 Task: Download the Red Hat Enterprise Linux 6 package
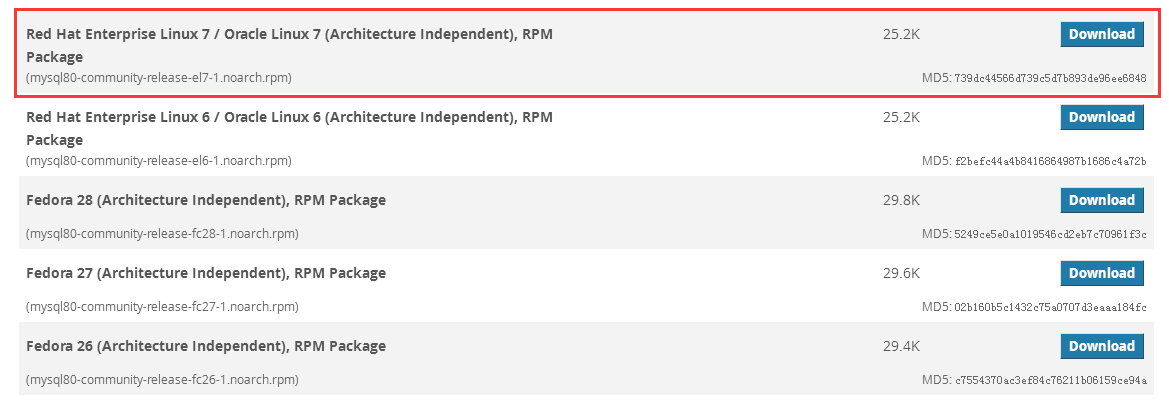1101,117
